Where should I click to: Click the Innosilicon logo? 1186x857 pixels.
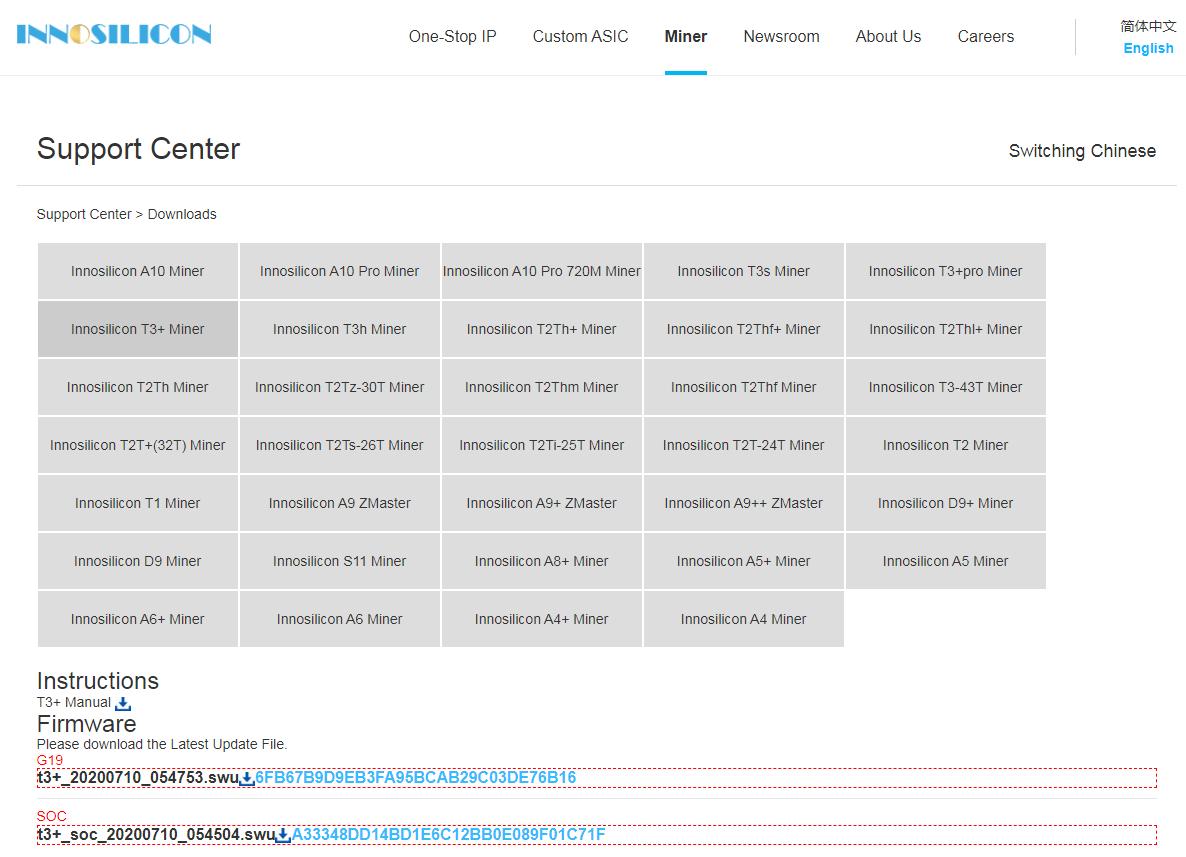(114, 35)
